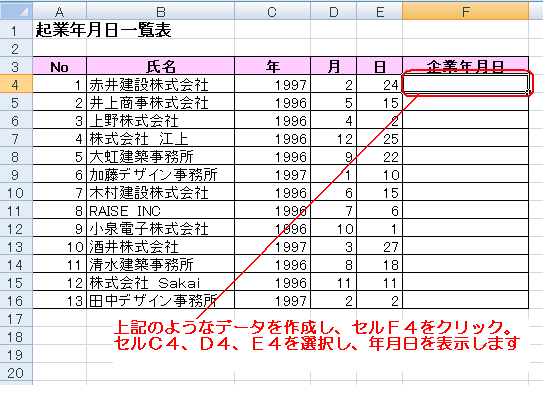
Task: Click year 1997 in row 4
Action: tap(272, 84)
